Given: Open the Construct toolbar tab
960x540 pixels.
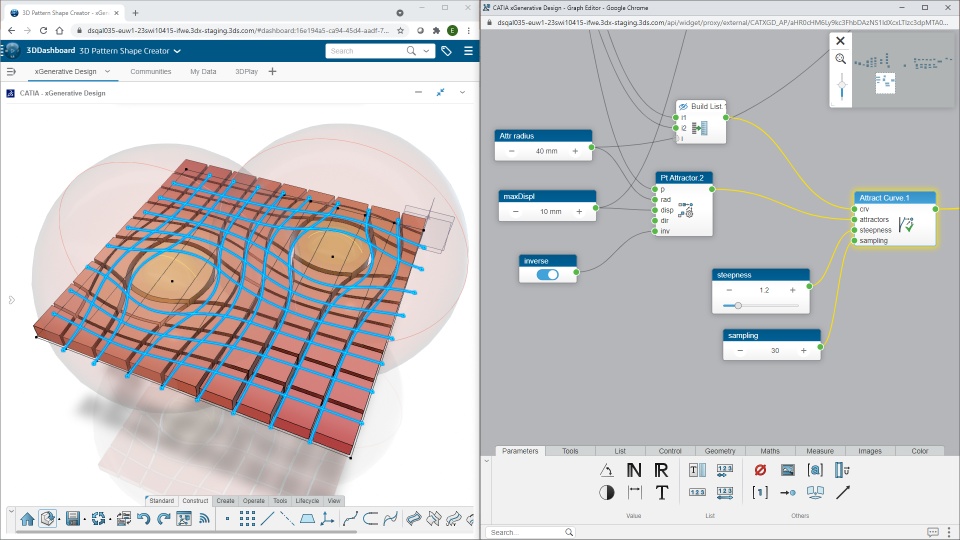Looking at the screenshot, I should coord(195,501).
